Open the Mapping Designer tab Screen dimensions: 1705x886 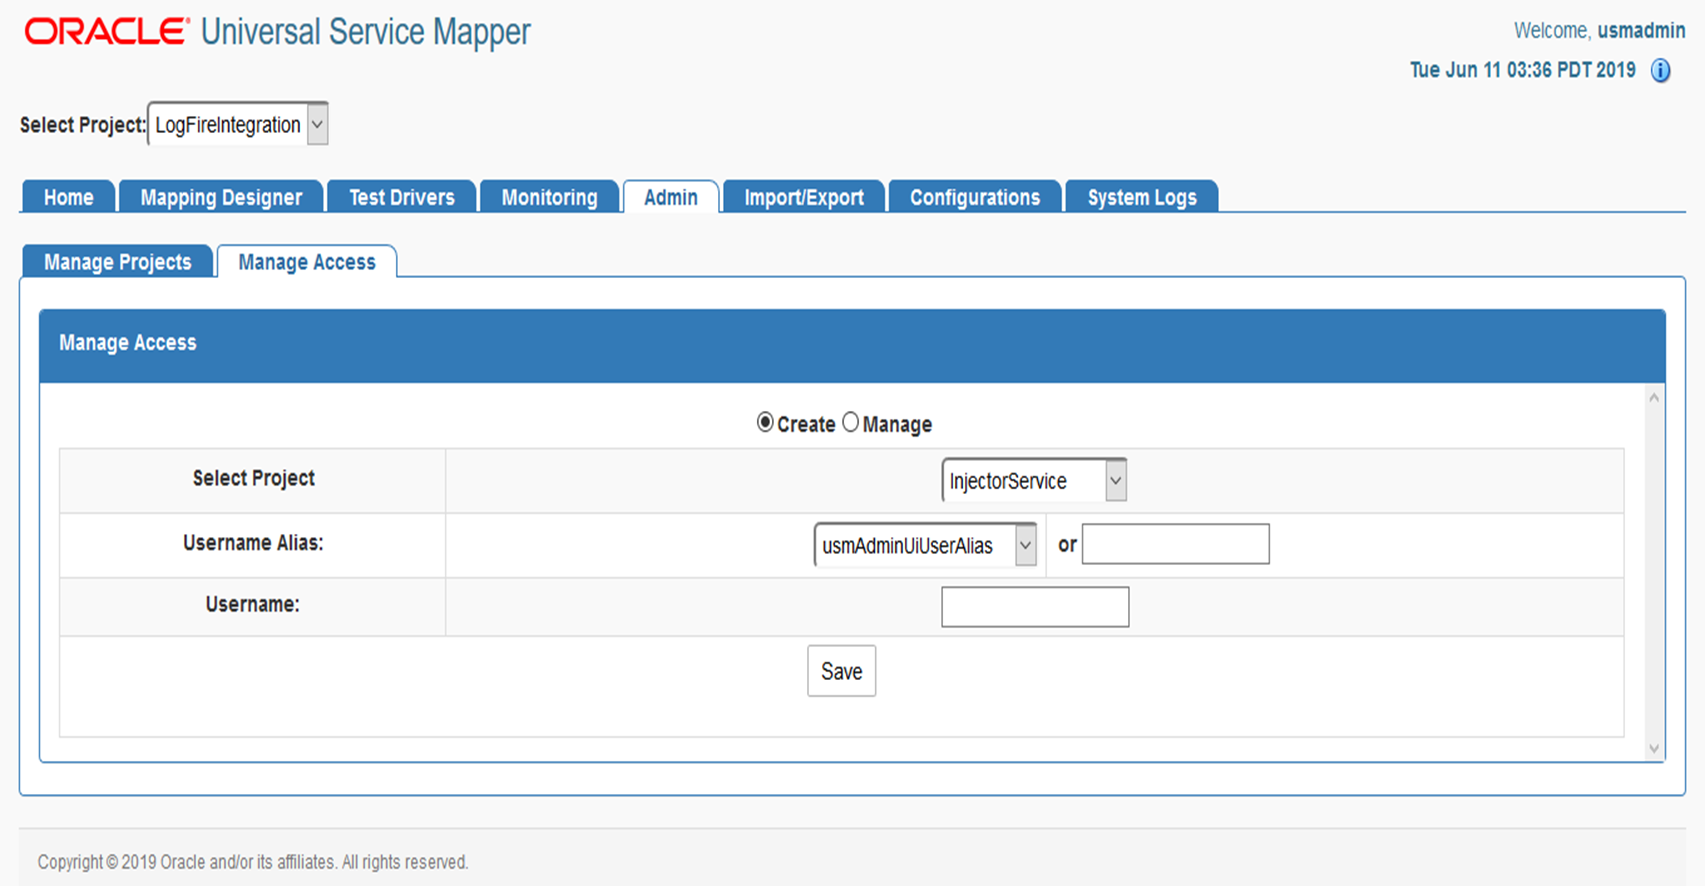pyautogui.click(x=221, y=197)
